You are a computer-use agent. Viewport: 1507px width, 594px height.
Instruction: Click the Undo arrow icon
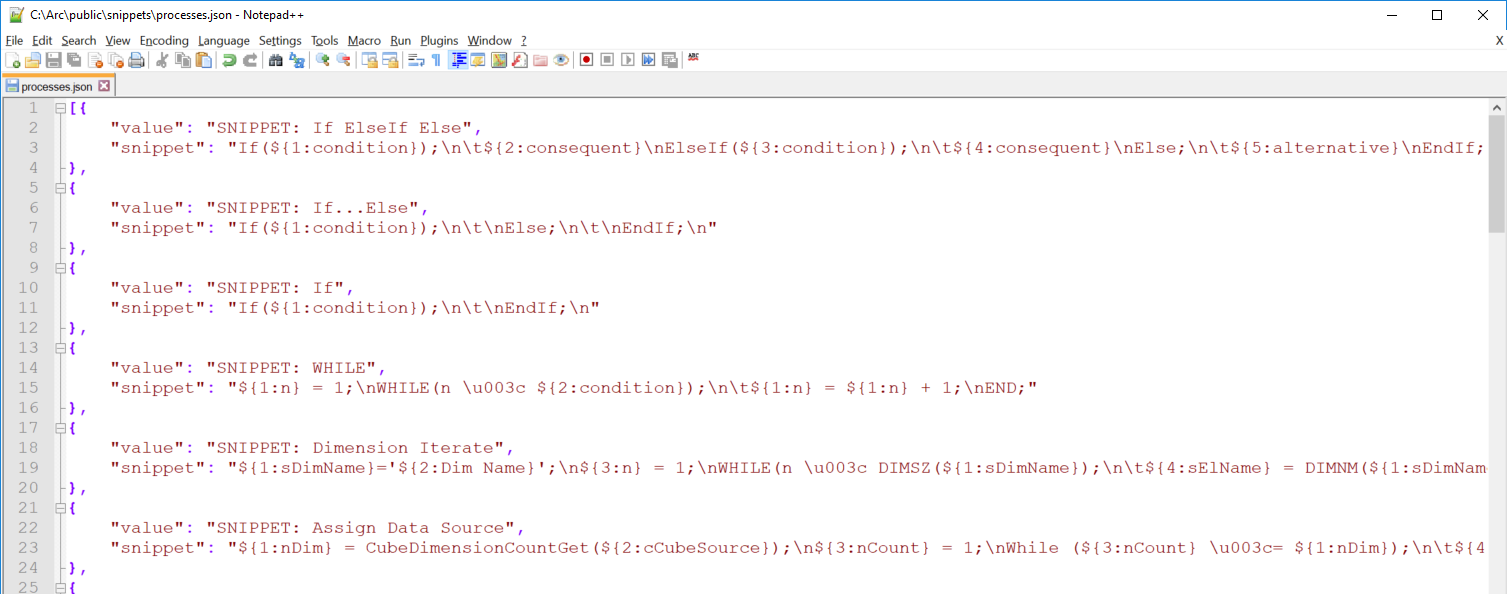229,60
